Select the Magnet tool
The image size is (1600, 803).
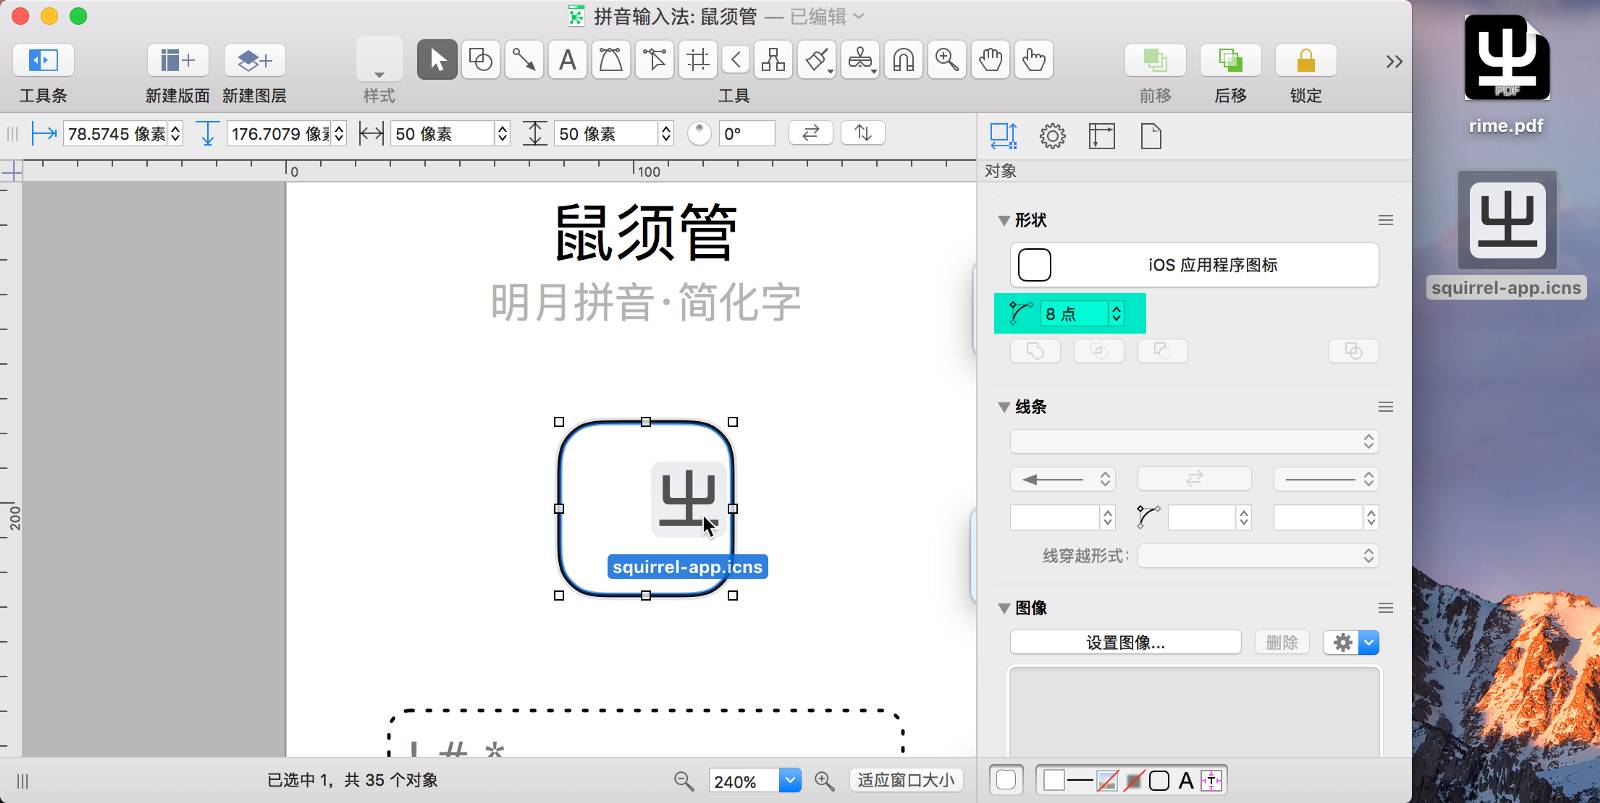(x=903, y=60)
